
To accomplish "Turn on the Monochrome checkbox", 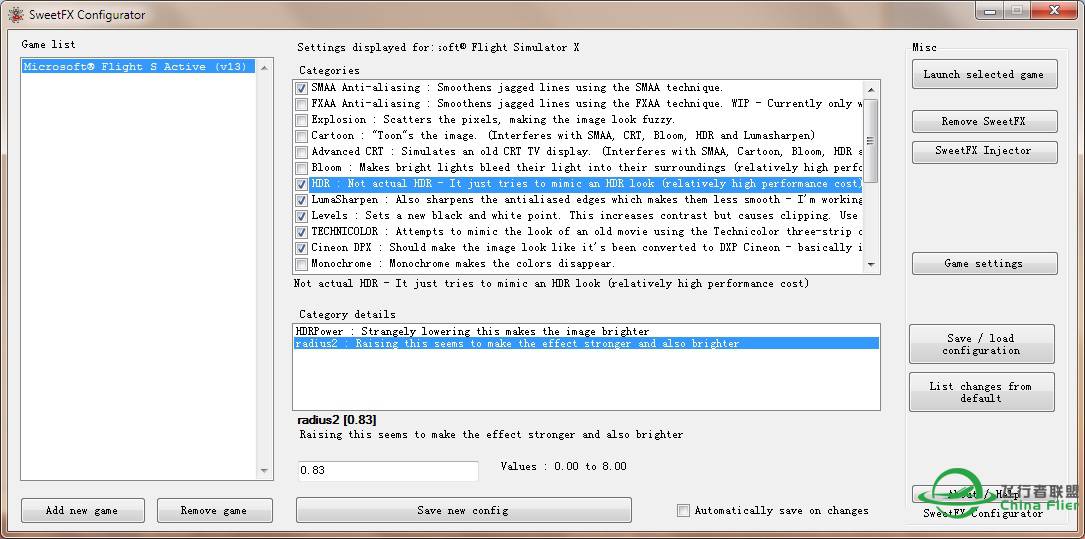I will click(302, 264).
